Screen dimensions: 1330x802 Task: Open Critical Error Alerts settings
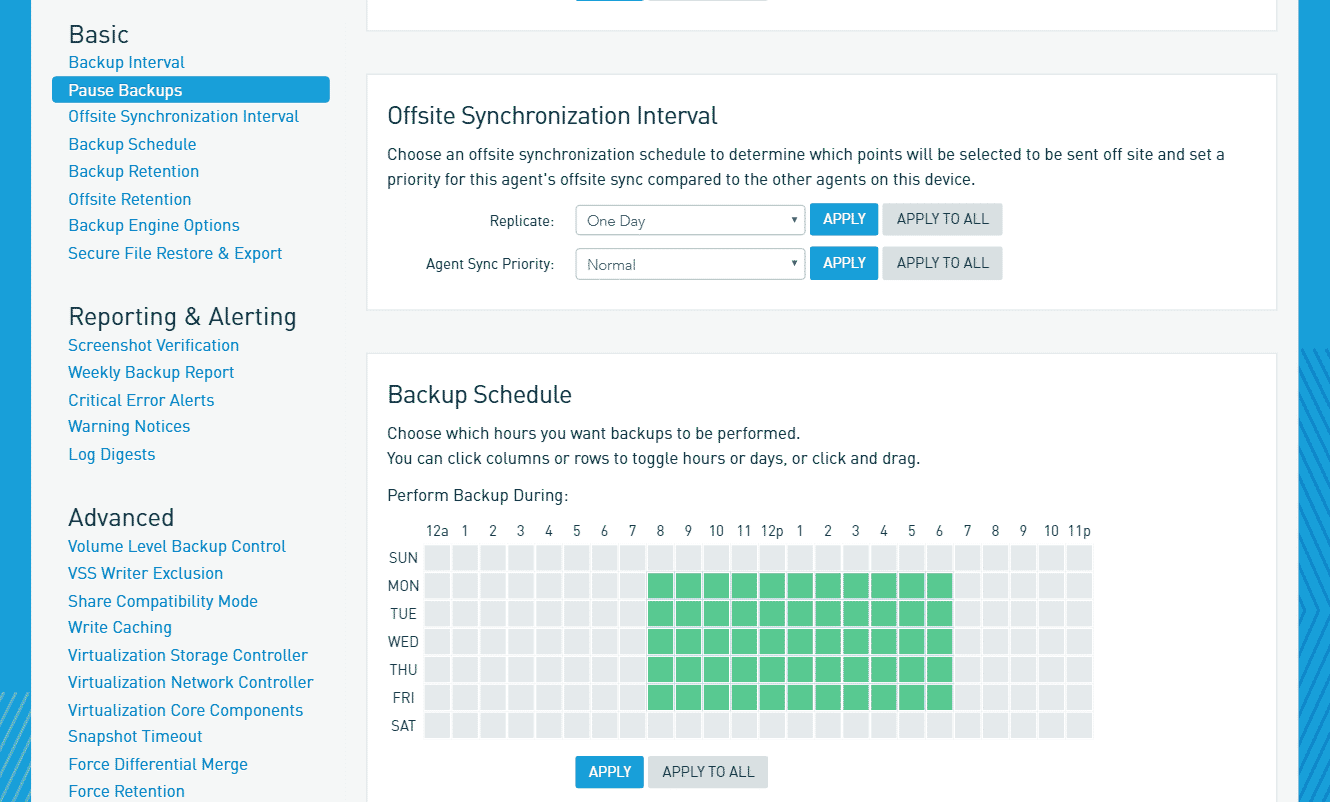(x=141, y=400)
